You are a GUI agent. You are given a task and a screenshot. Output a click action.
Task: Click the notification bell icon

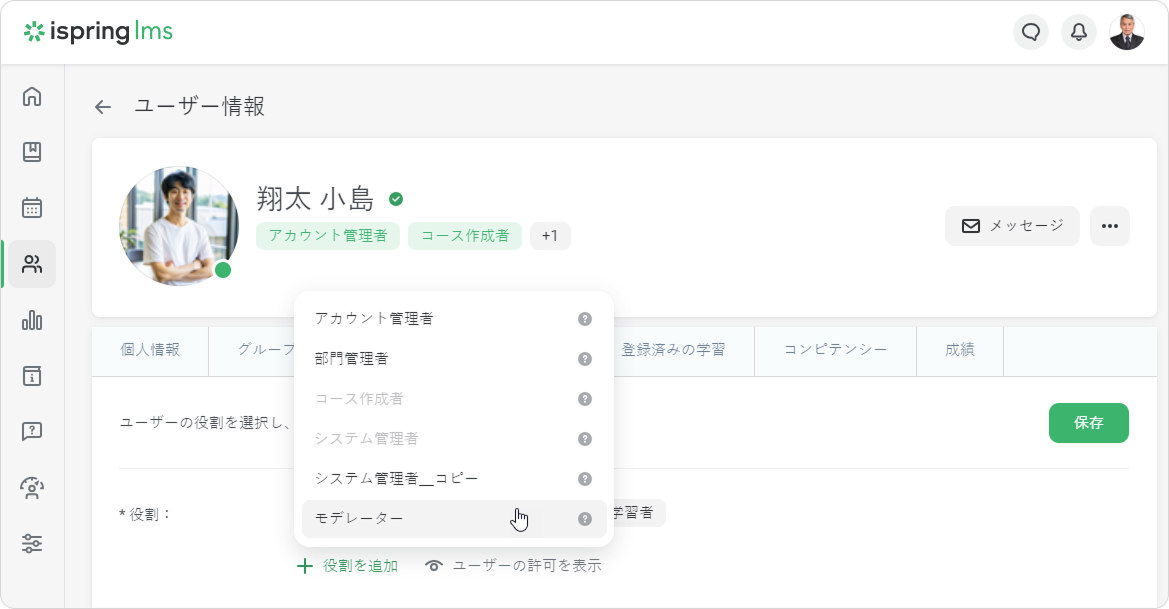(x=1079, y=32)
